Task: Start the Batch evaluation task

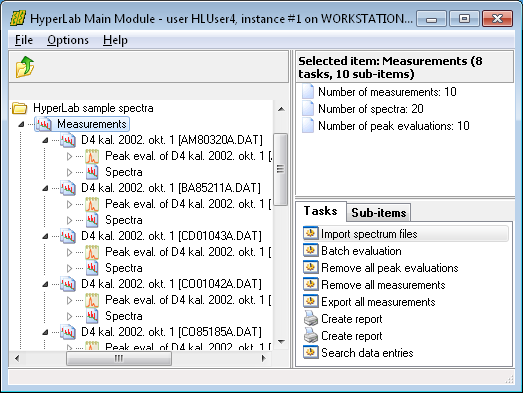Action: 361,251
